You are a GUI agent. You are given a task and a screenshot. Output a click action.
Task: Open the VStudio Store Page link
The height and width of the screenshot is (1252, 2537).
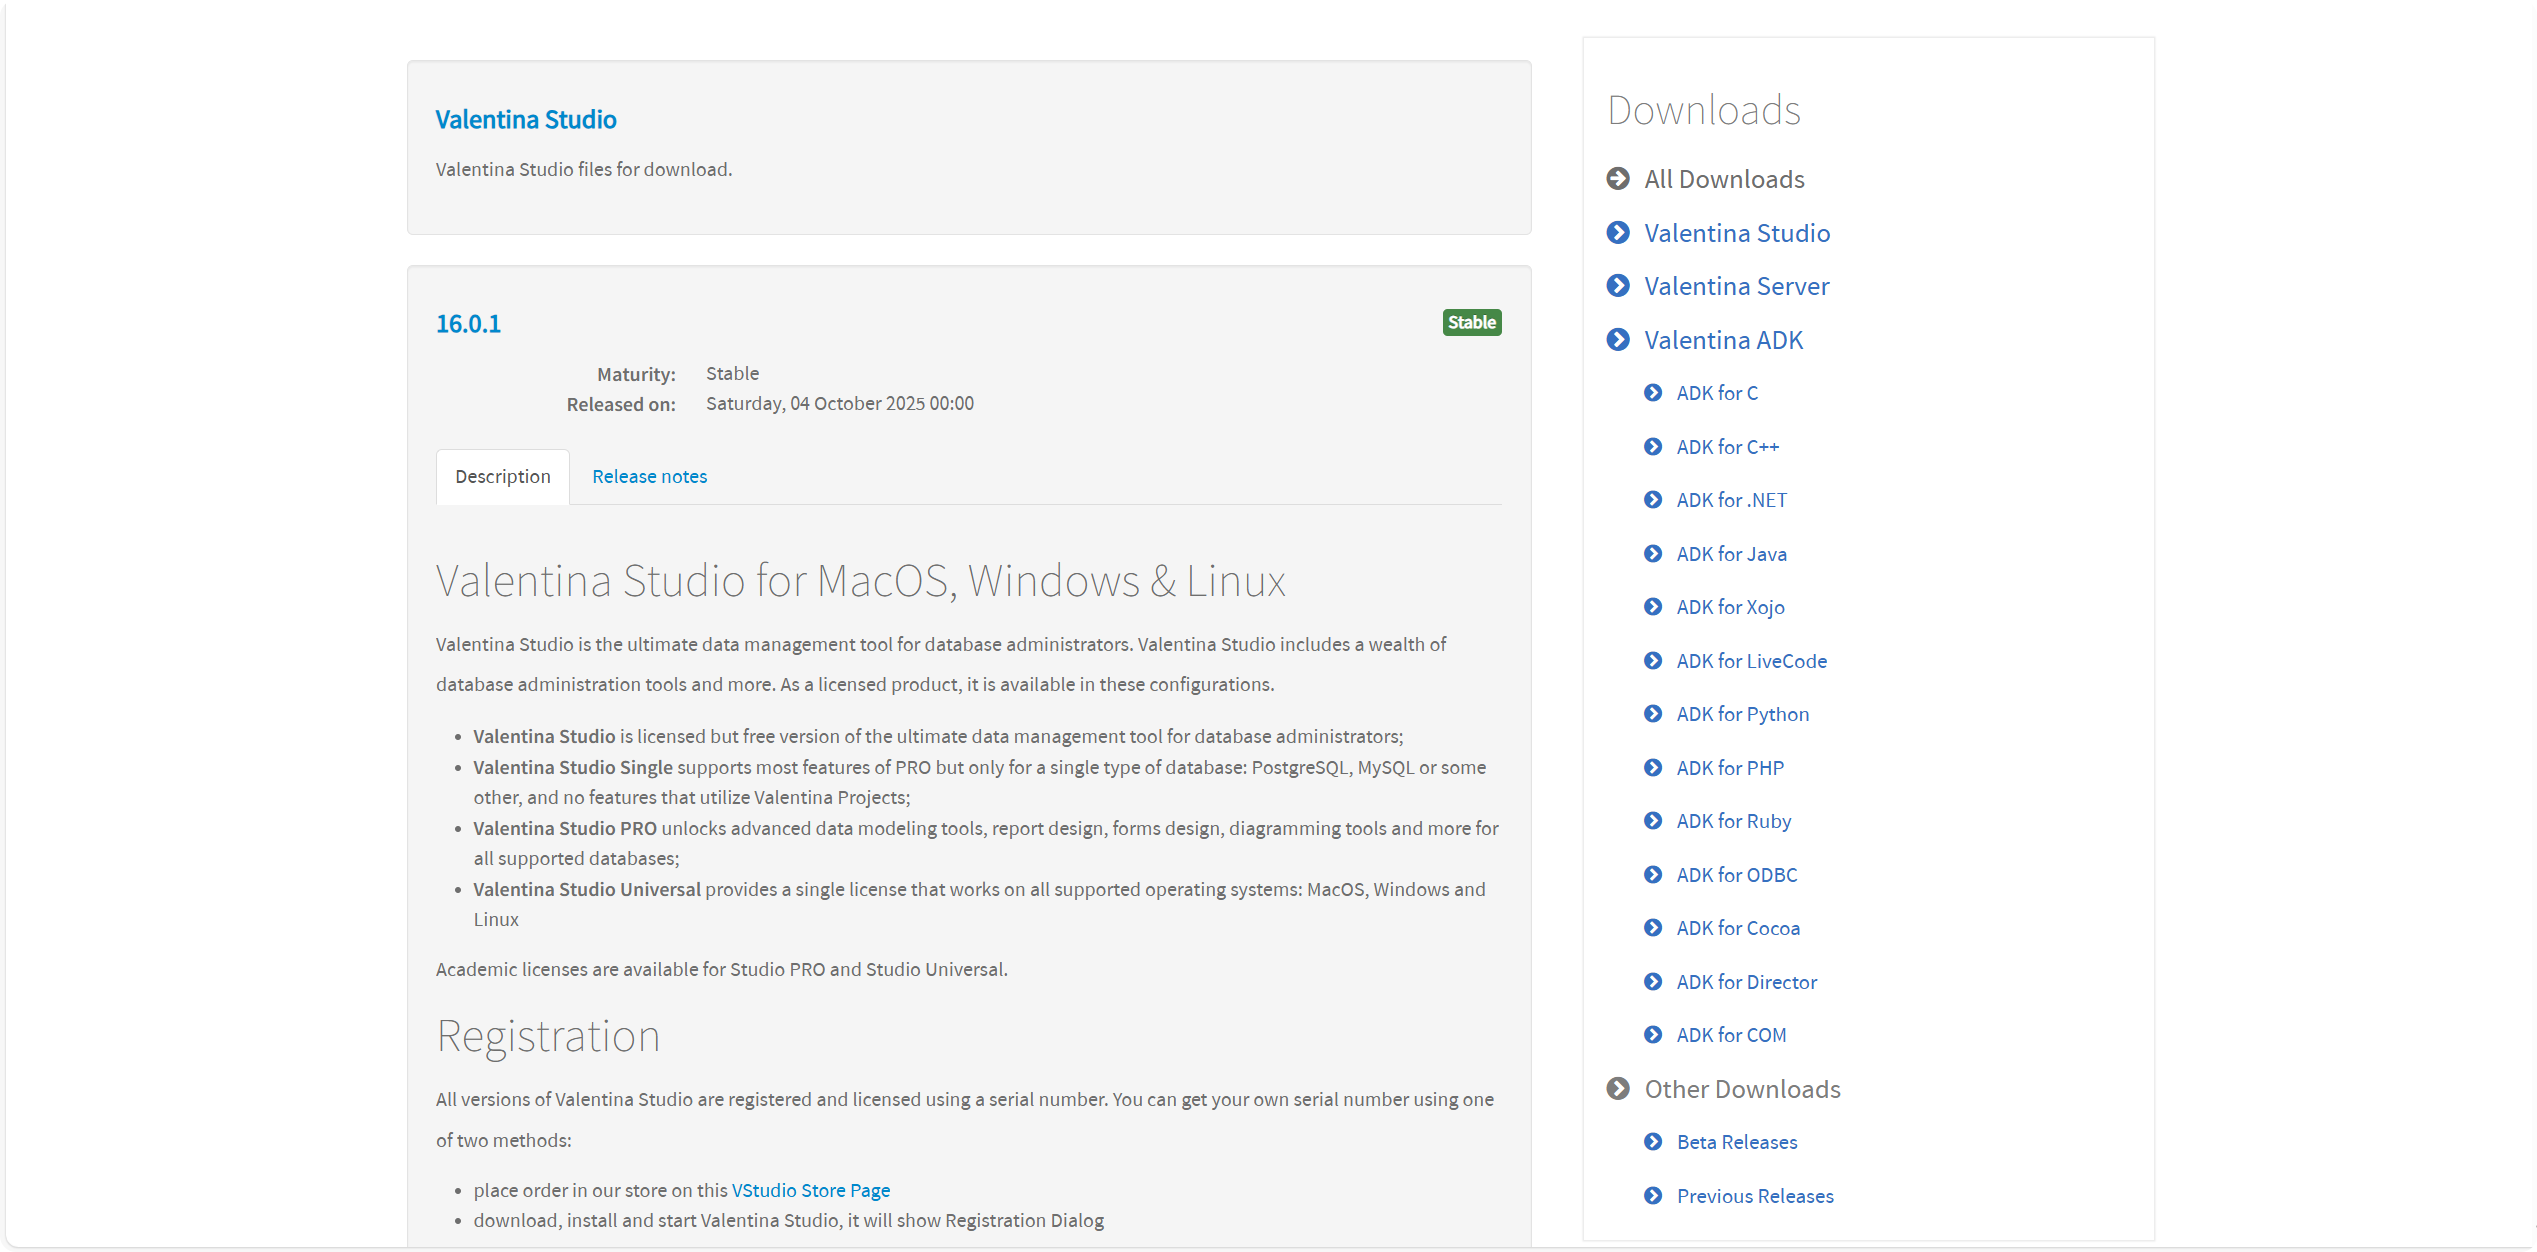pos(810,1190)
